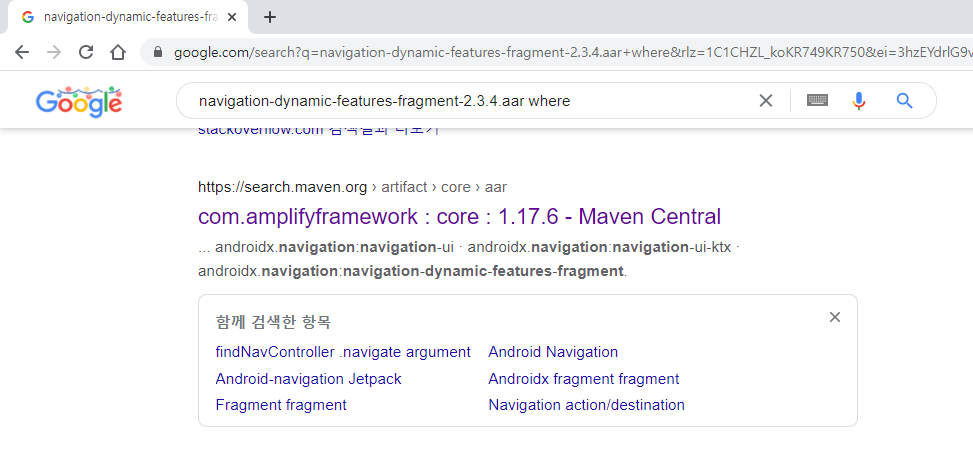Search related term Fragment fragment

tap(280, 406)
